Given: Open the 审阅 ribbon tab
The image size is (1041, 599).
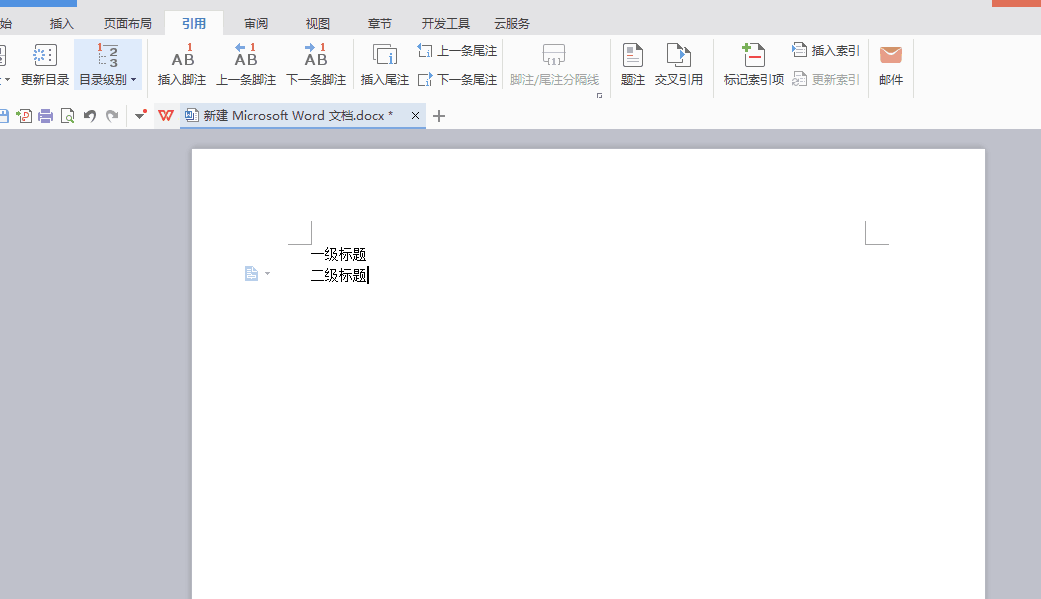Looking at the screenshot, I should [256, 24].
